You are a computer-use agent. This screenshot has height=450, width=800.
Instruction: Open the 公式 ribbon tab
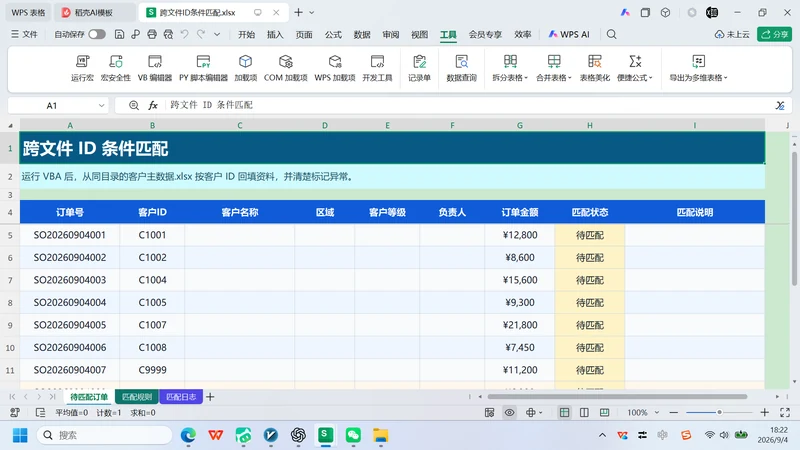(333, 34)
